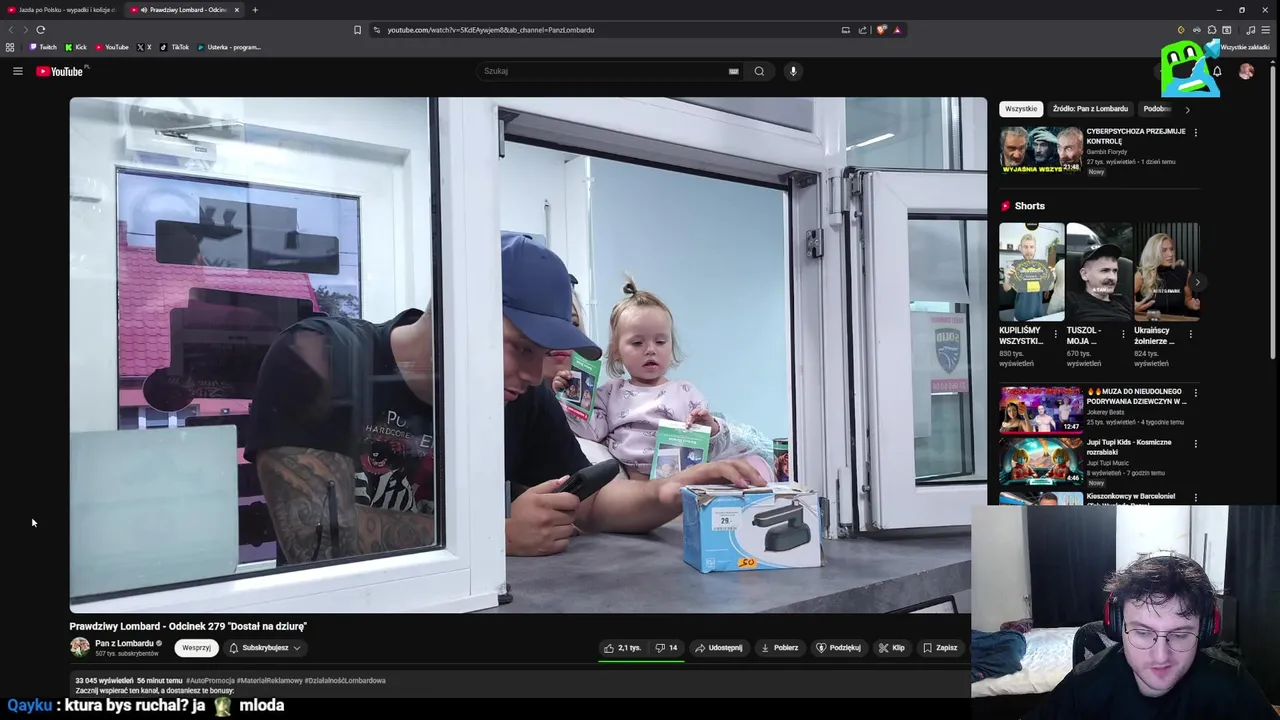Start voice search with microphone icon
The image size is (1280, 720).
point(793,71)
